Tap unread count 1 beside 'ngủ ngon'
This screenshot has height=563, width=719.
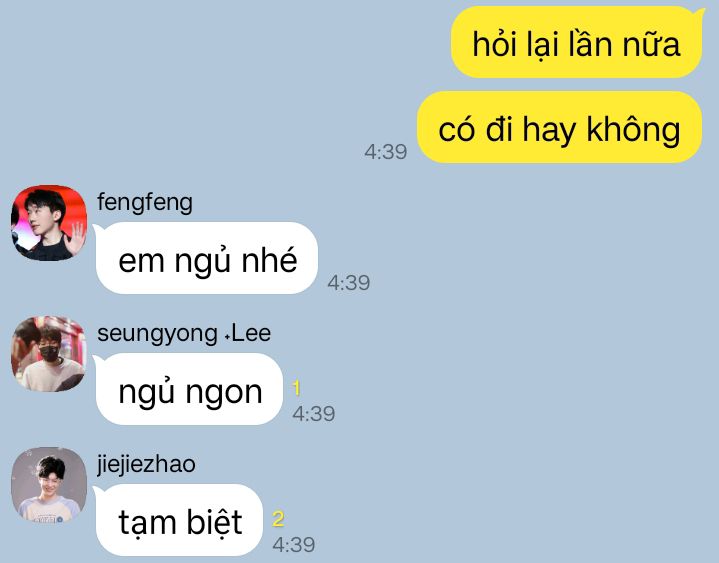[x=296, y=388]
